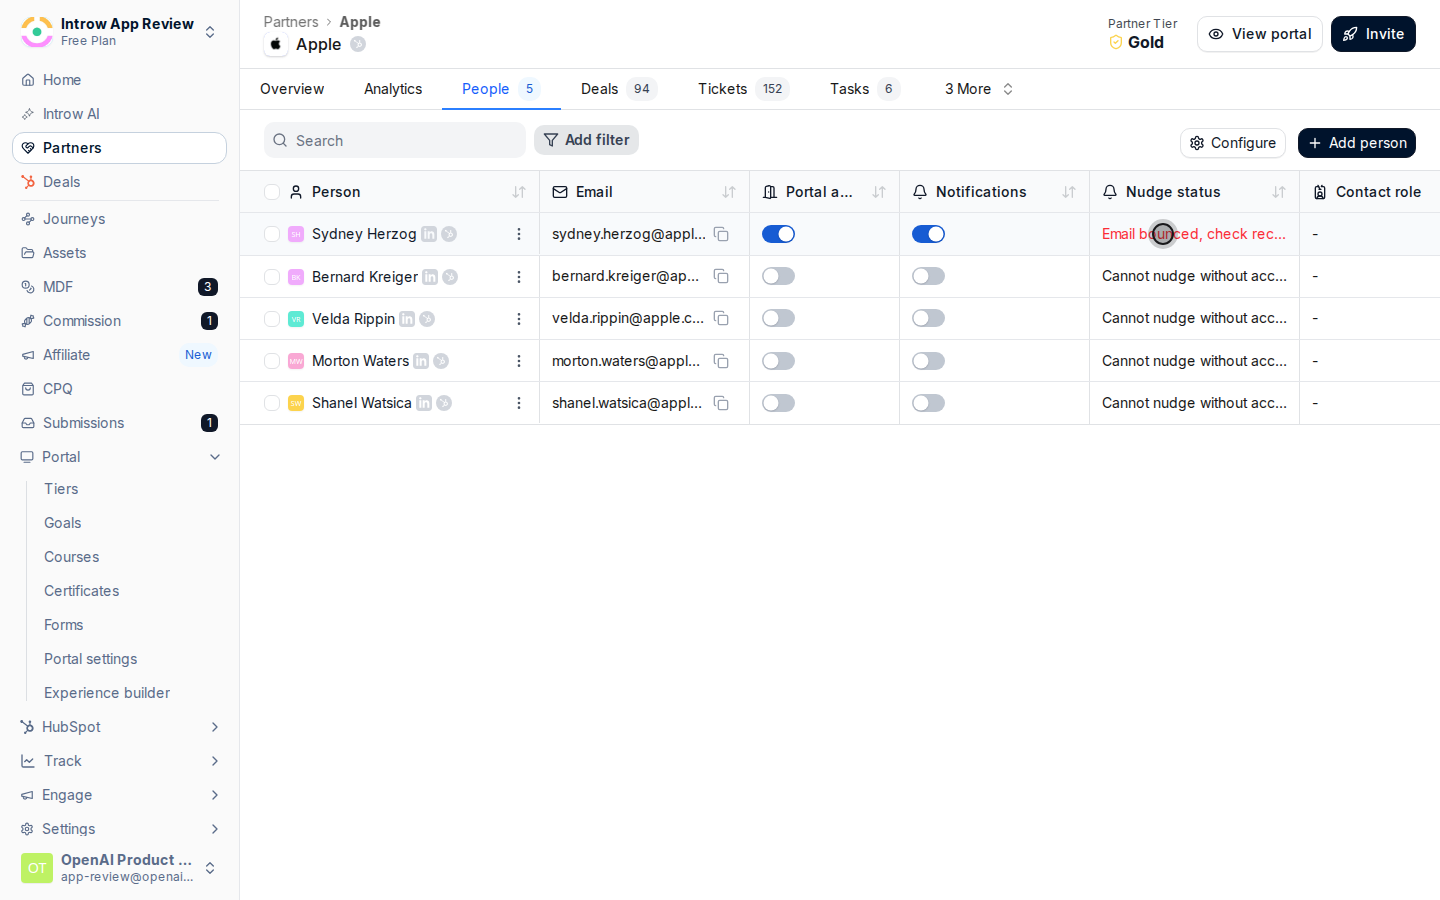This screenshot has height=900, width=1440.
Task: Enable notifications for Bernard Kreiger
Action: (928, 276)
